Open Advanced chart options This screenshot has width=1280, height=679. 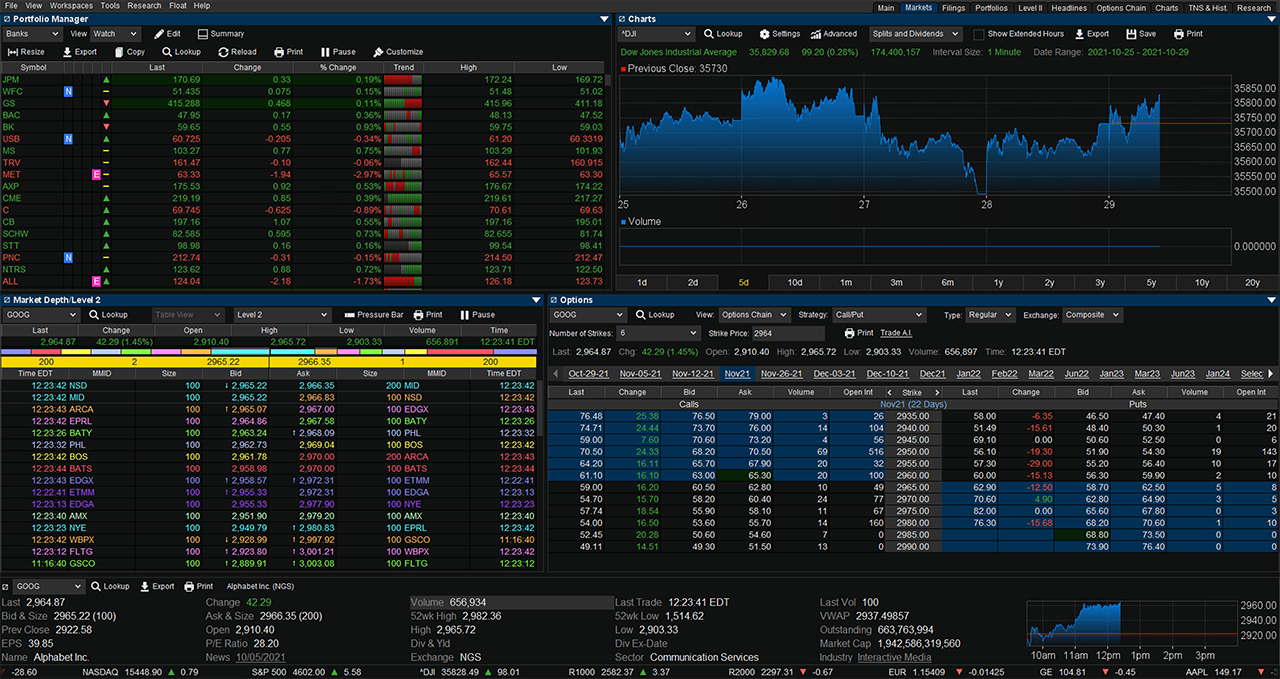pos(833,34)
